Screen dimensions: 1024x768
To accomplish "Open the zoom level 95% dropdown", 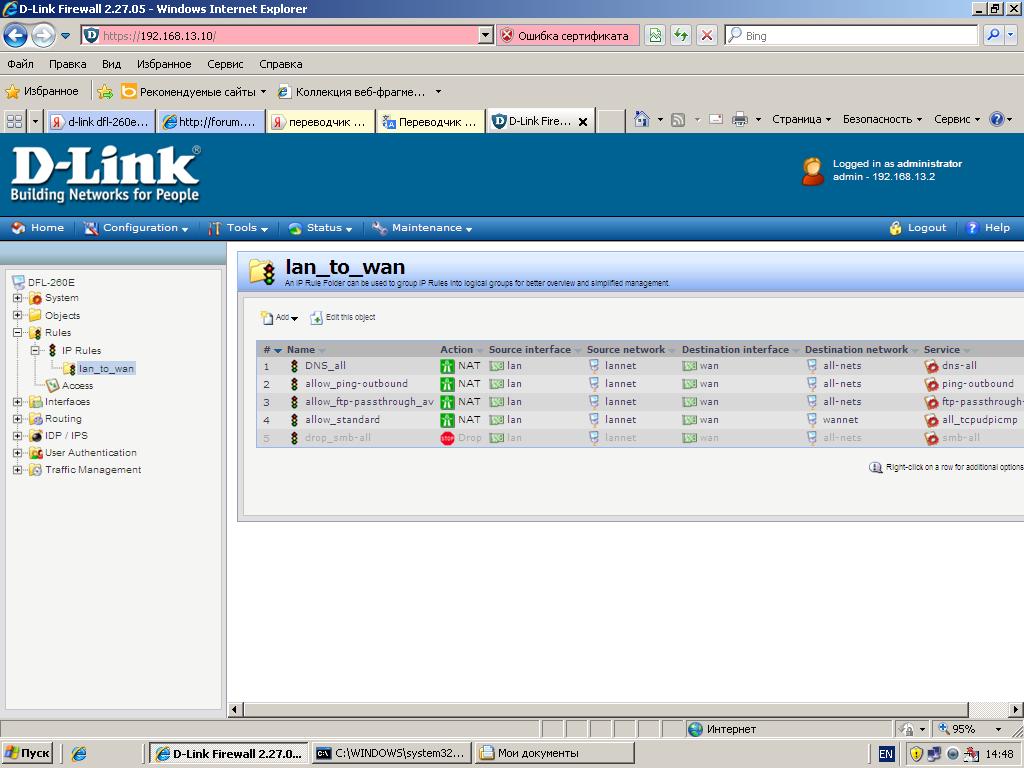I will 997,729.
